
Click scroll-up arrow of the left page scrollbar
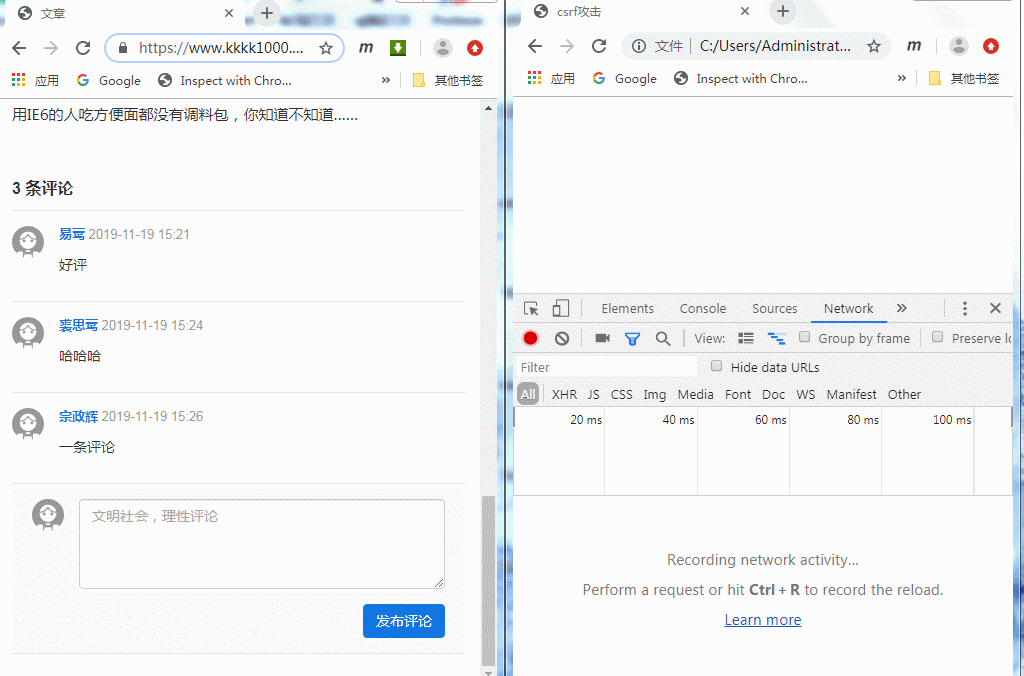point(488,108)
